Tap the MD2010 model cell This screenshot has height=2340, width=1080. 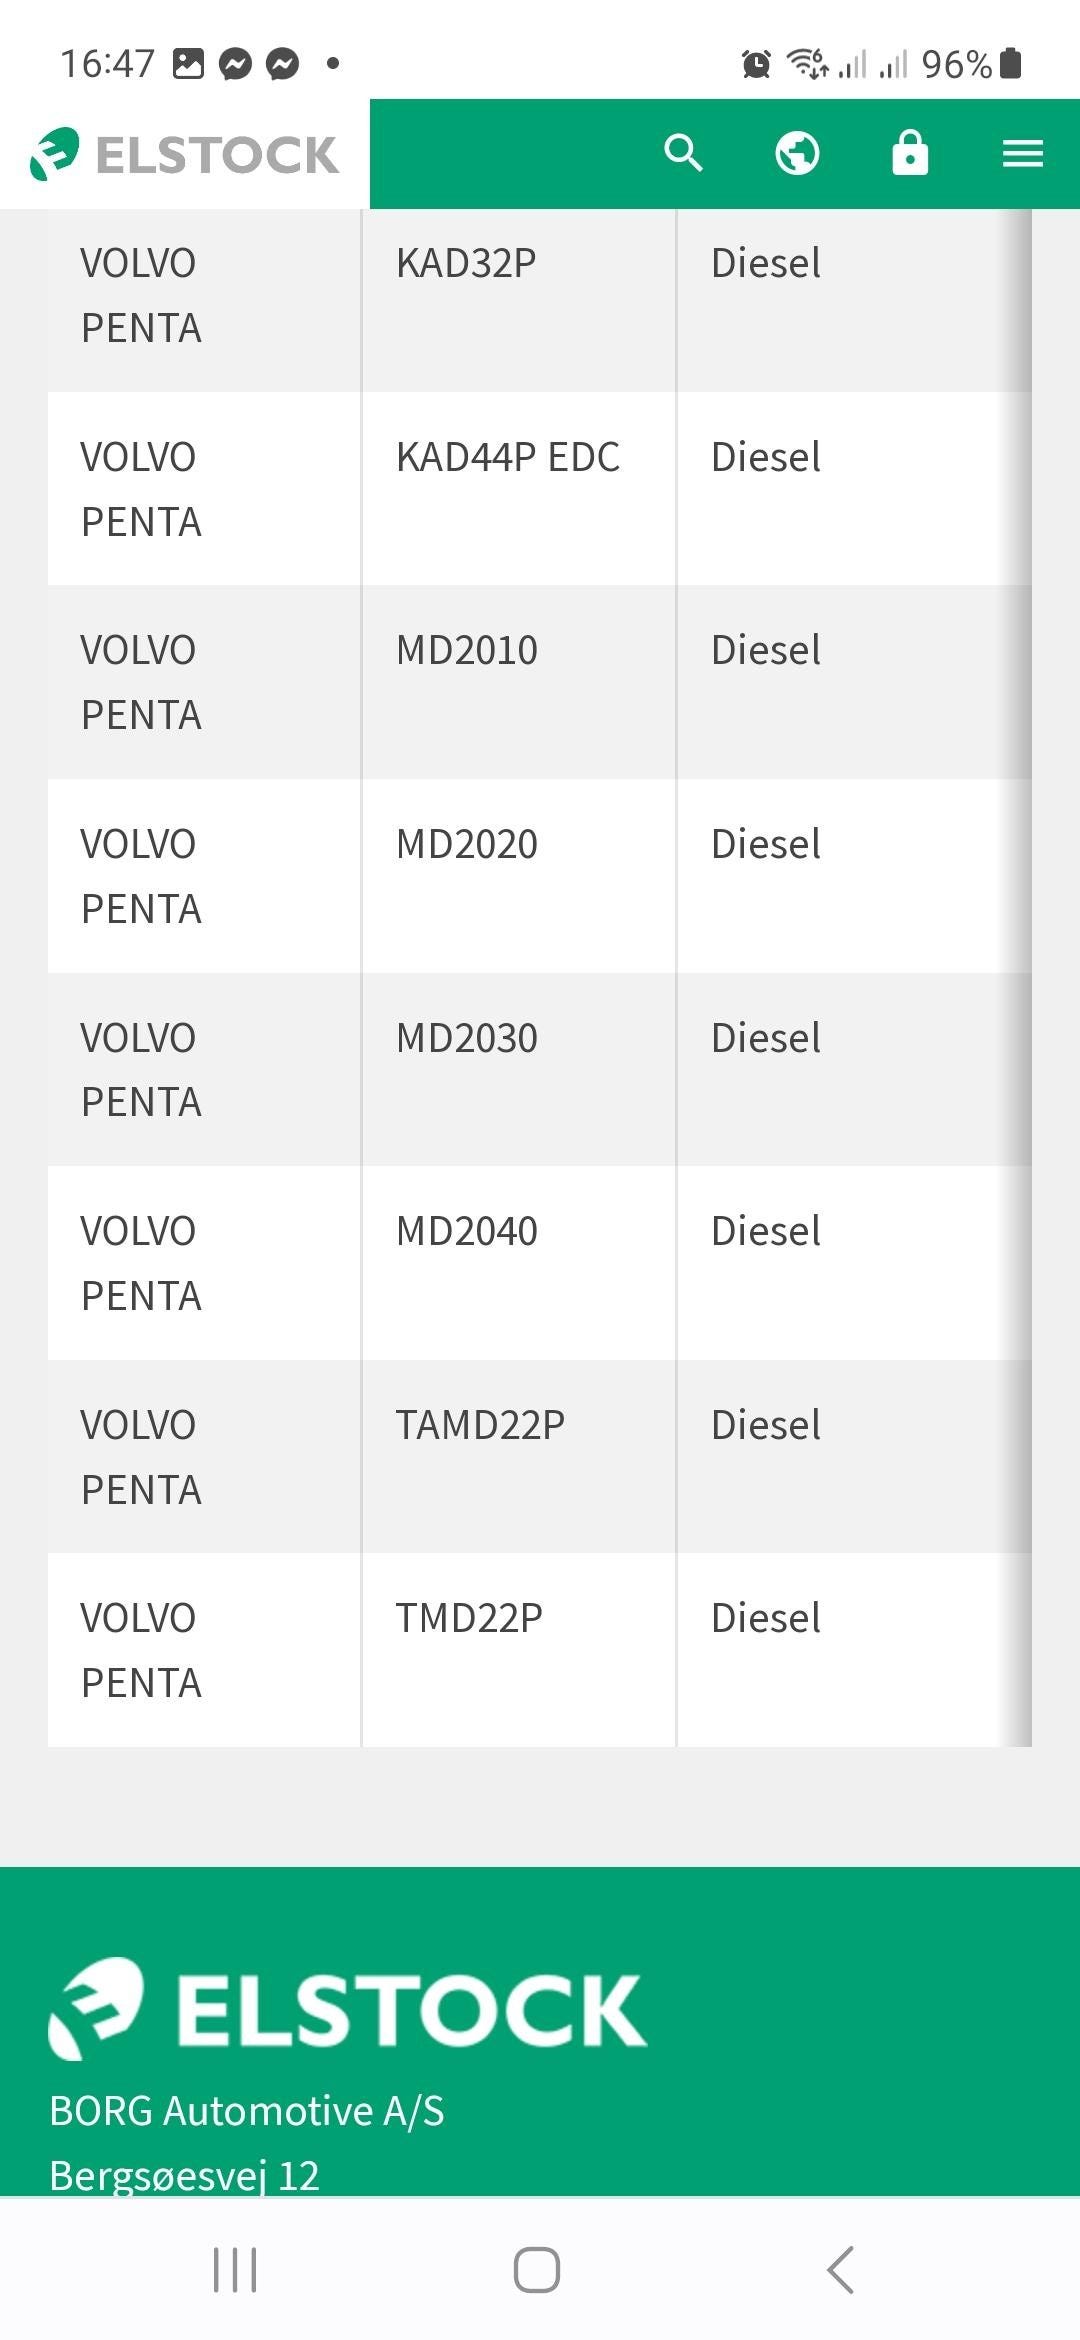pyautogui.click(x=518, y=682)
